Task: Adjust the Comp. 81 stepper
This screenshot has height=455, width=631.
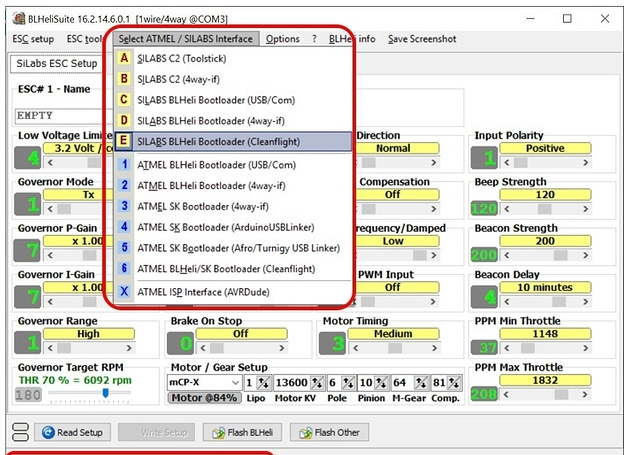Action: click(454, 383)
